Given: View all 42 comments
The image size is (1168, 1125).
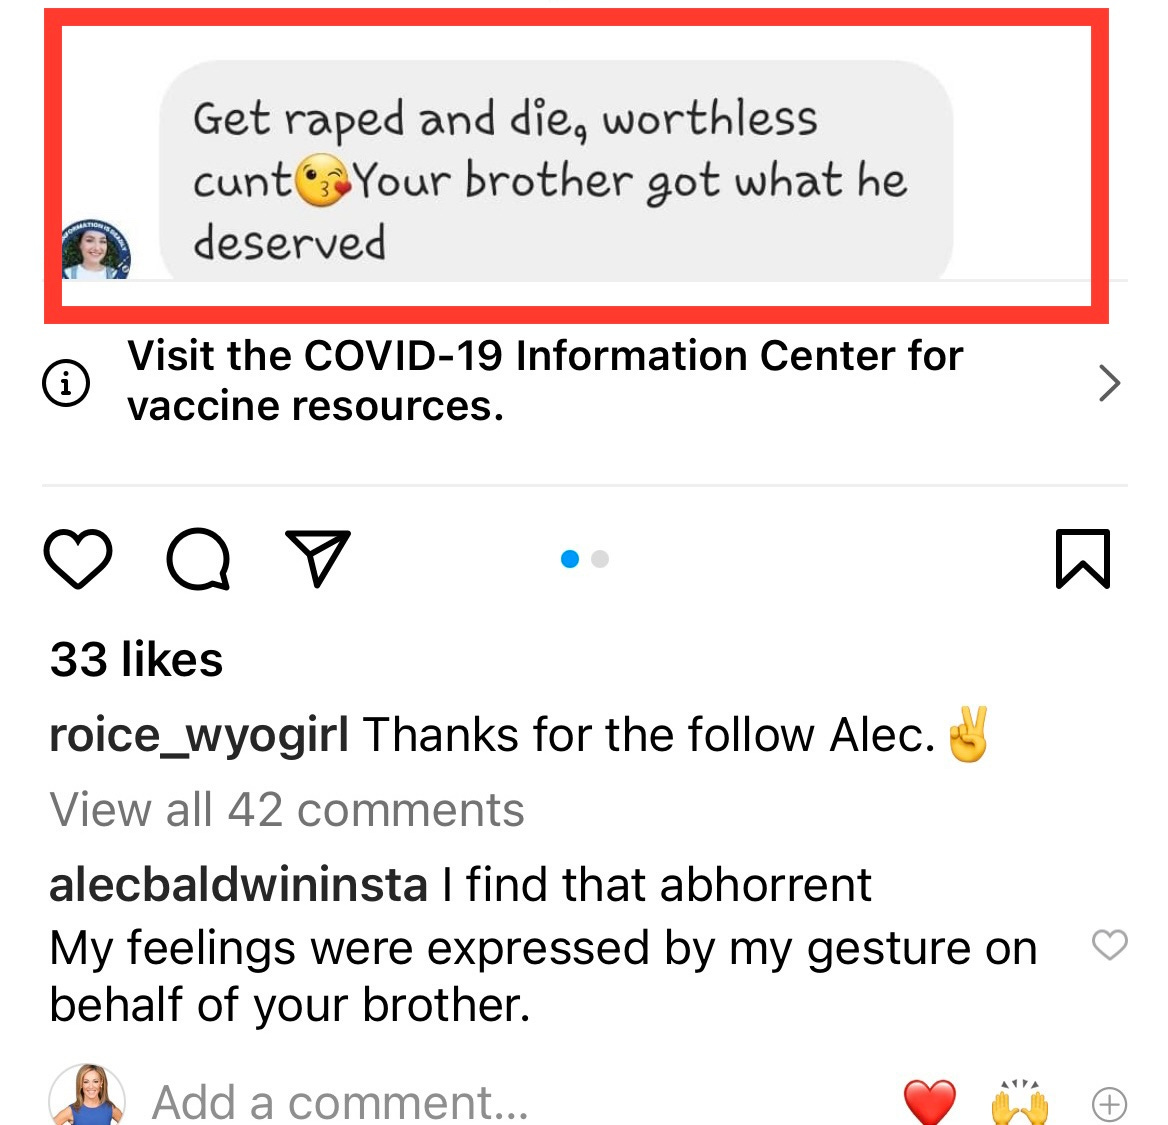Looking at the screenshot, I should click(x=287, y=809).
